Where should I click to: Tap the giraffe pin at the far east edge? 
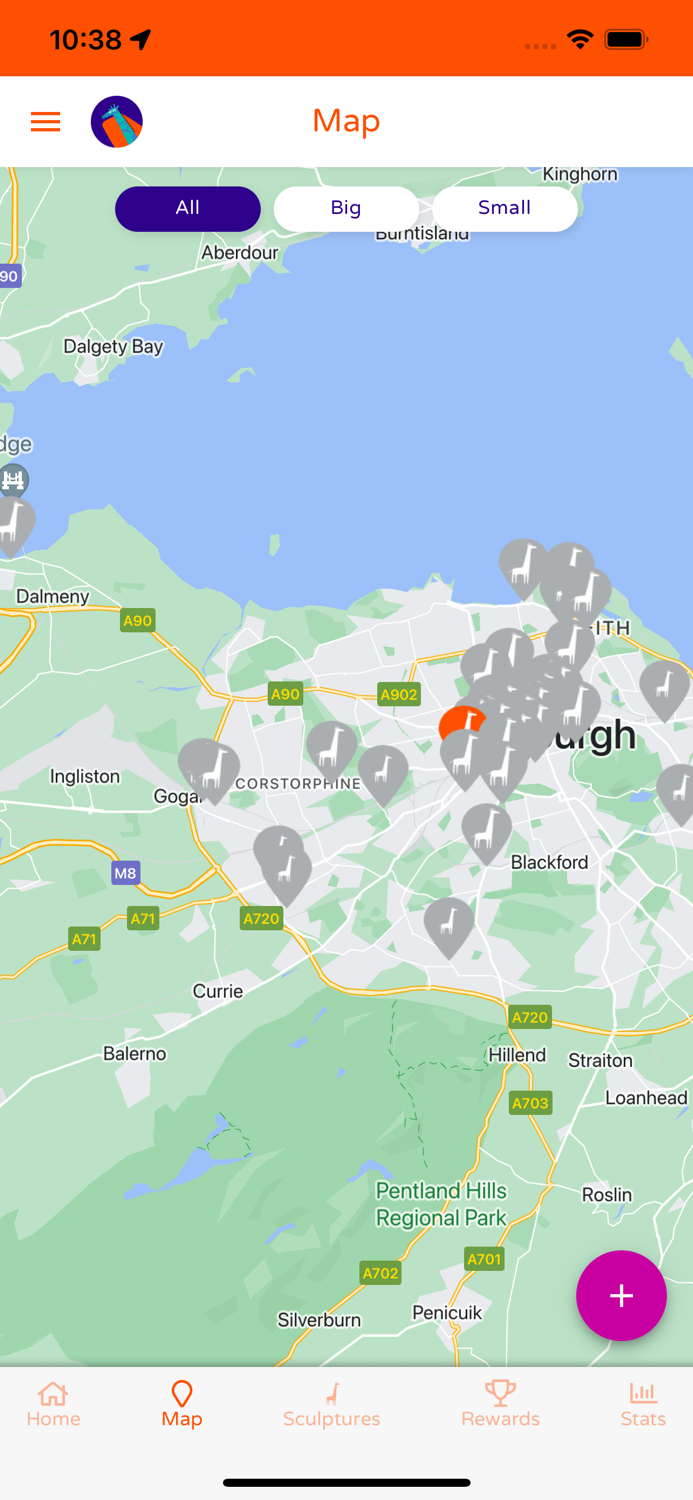click(678, 795)
